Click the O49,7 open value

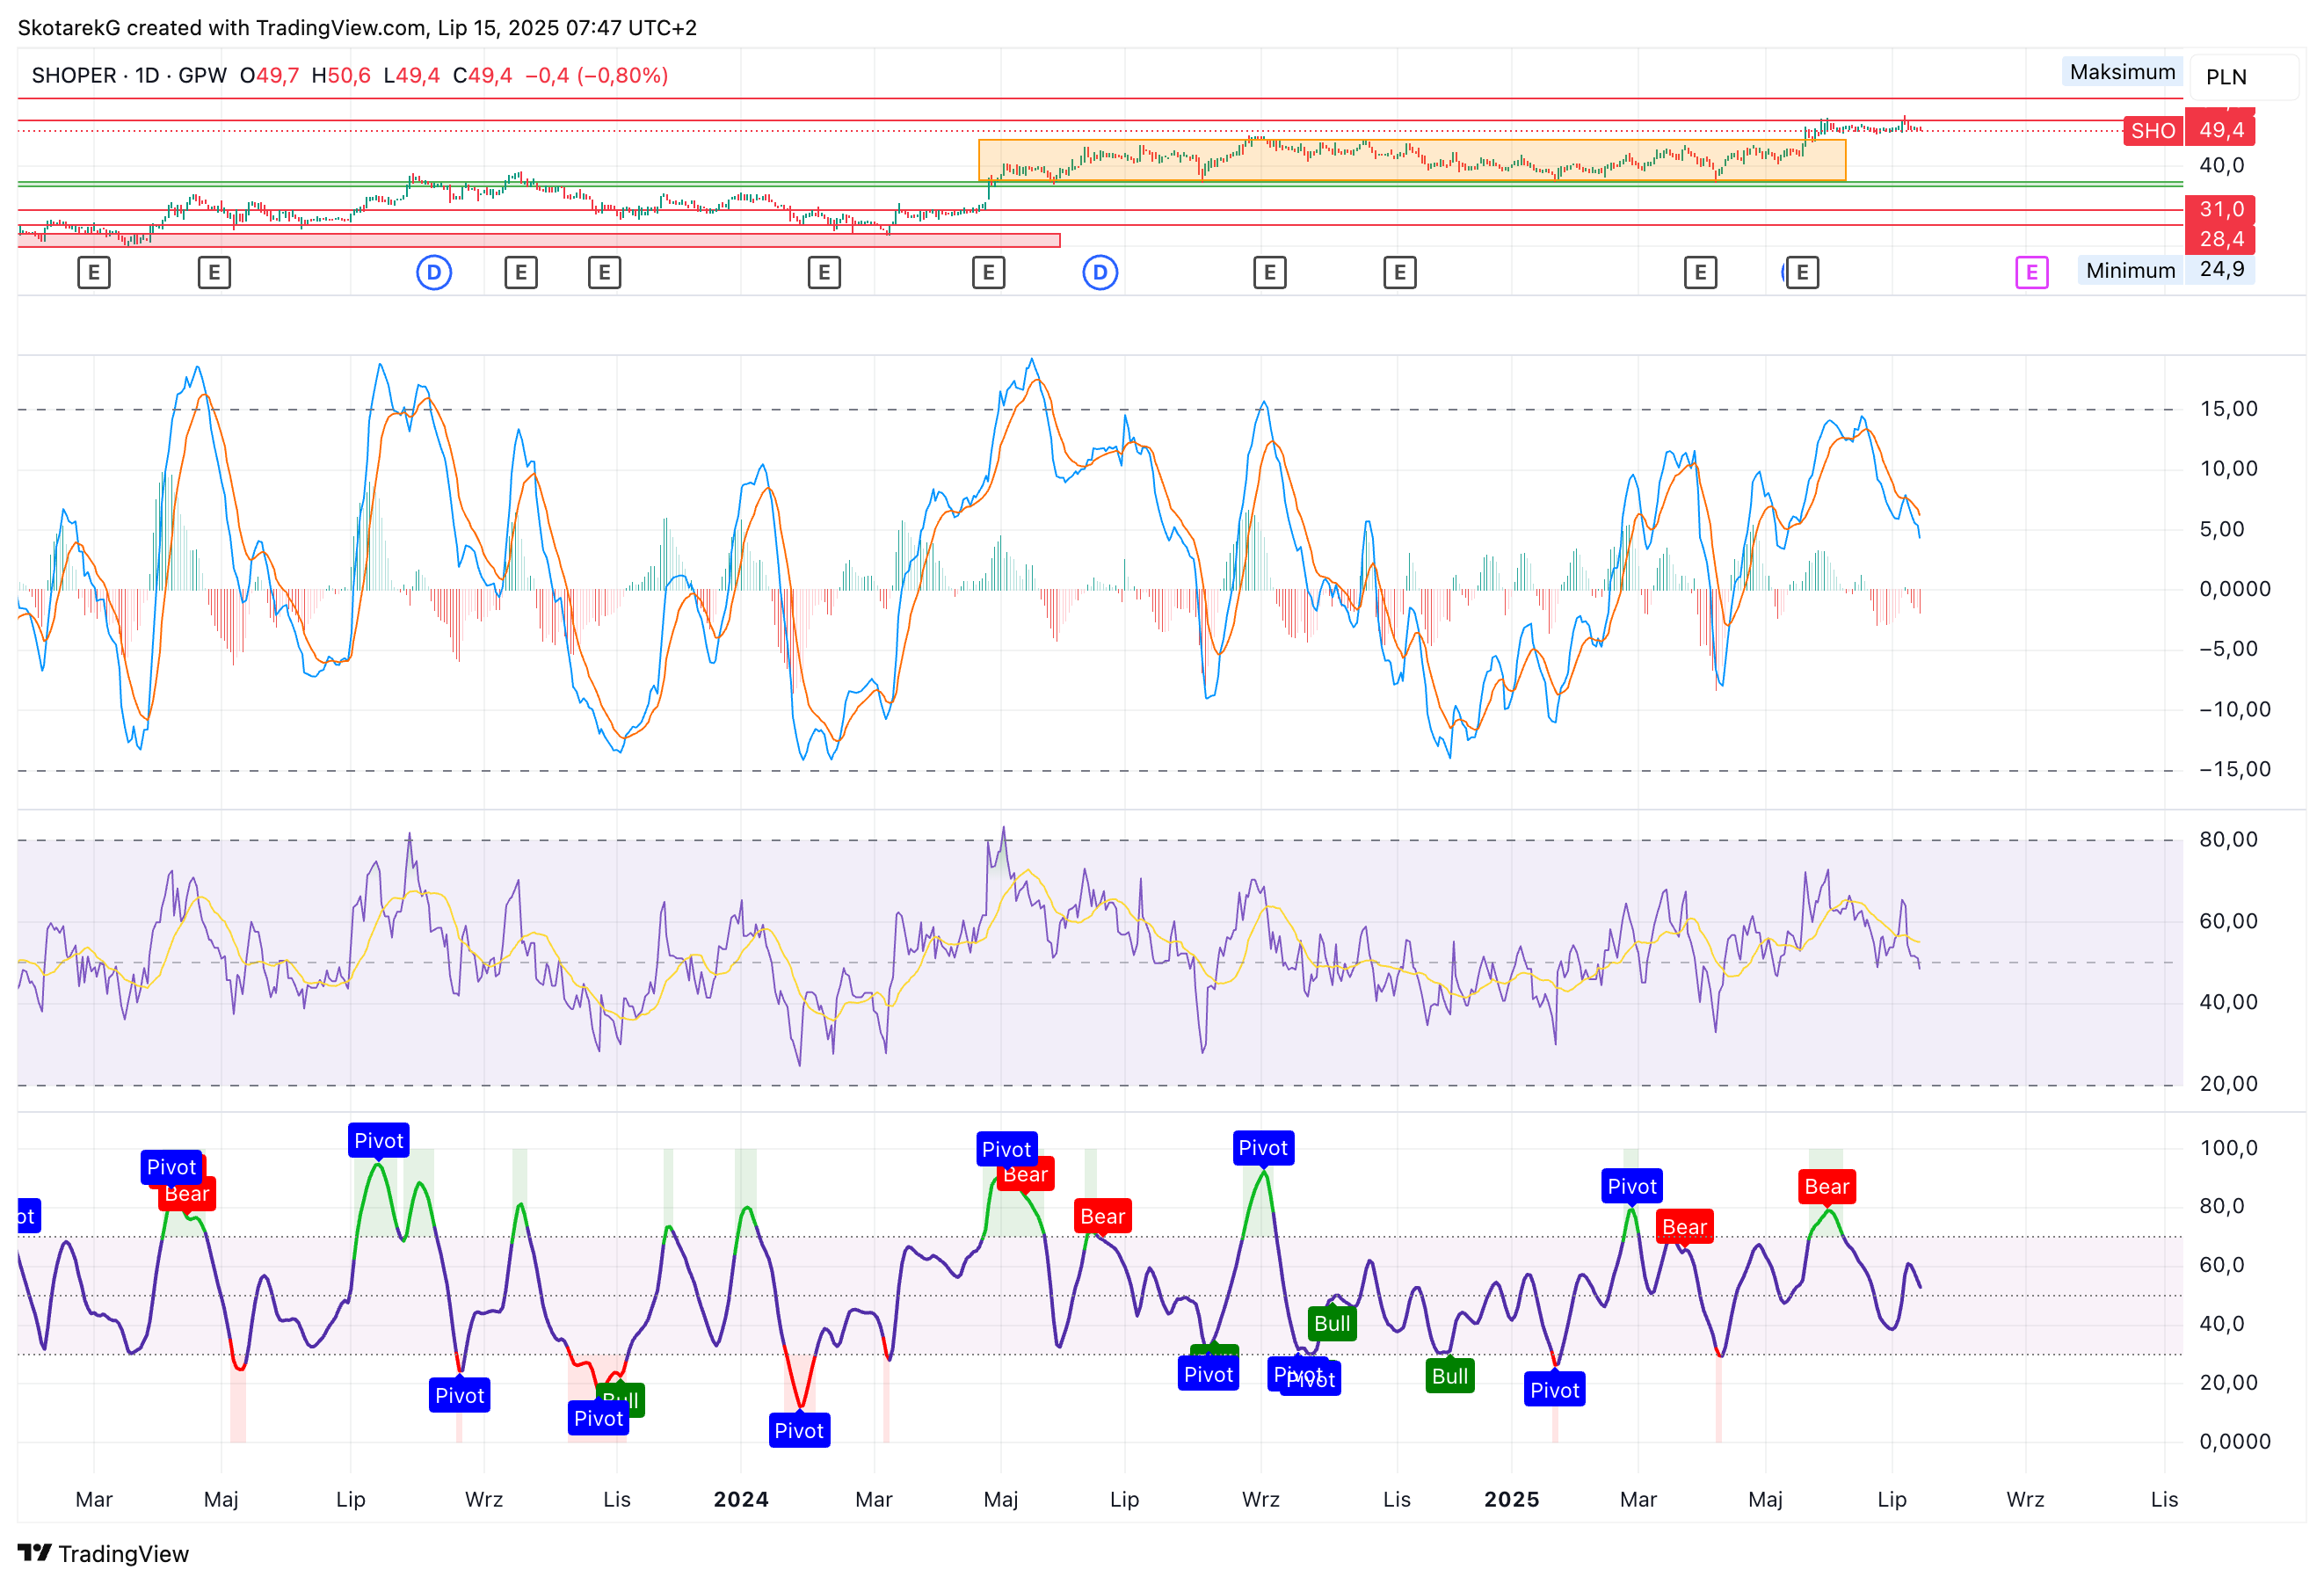click(269, 76)
